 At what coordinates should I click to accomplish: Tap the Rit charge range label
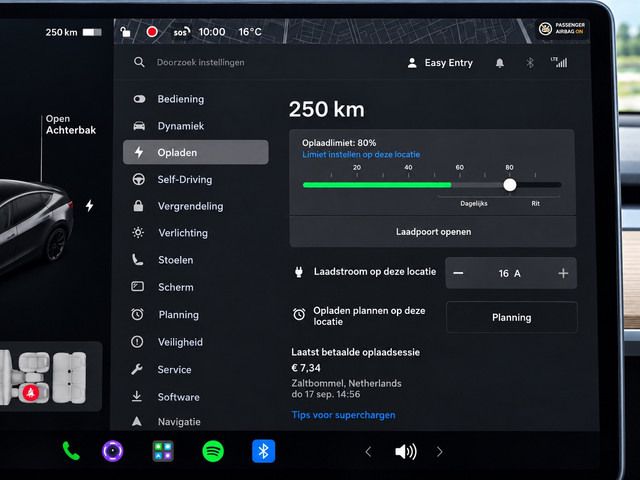[536, 203]
